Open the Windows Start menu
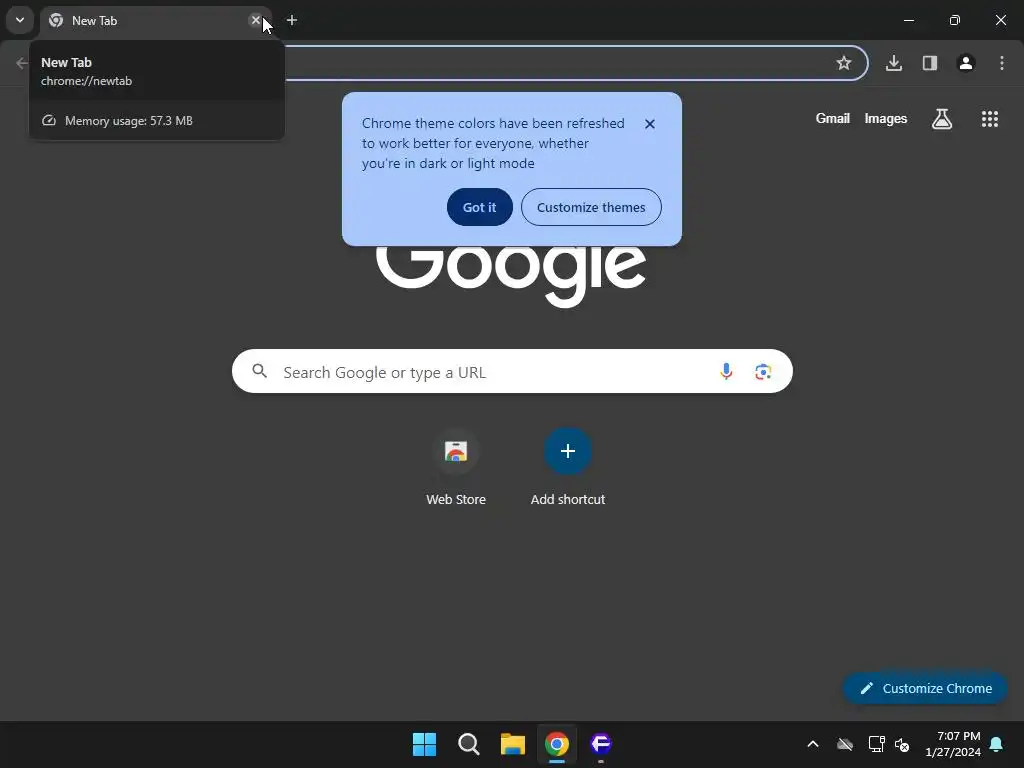 [x=424, y=744]
